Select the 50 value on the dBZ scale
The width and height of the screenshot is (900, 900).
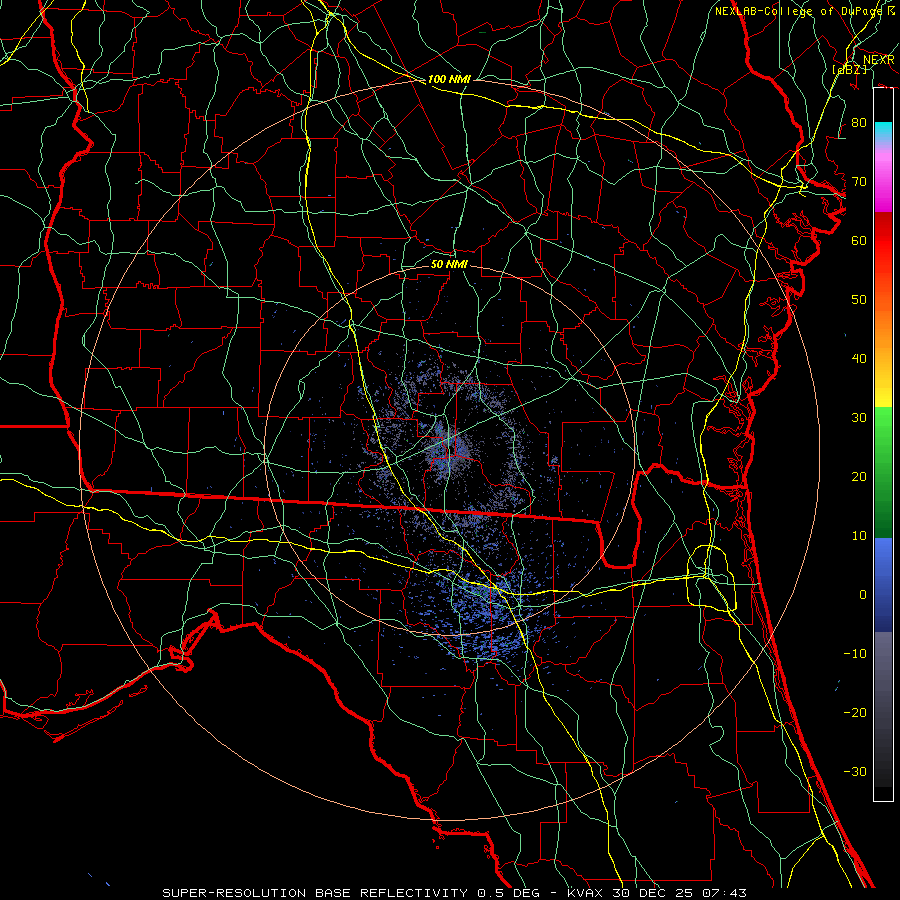859,299
